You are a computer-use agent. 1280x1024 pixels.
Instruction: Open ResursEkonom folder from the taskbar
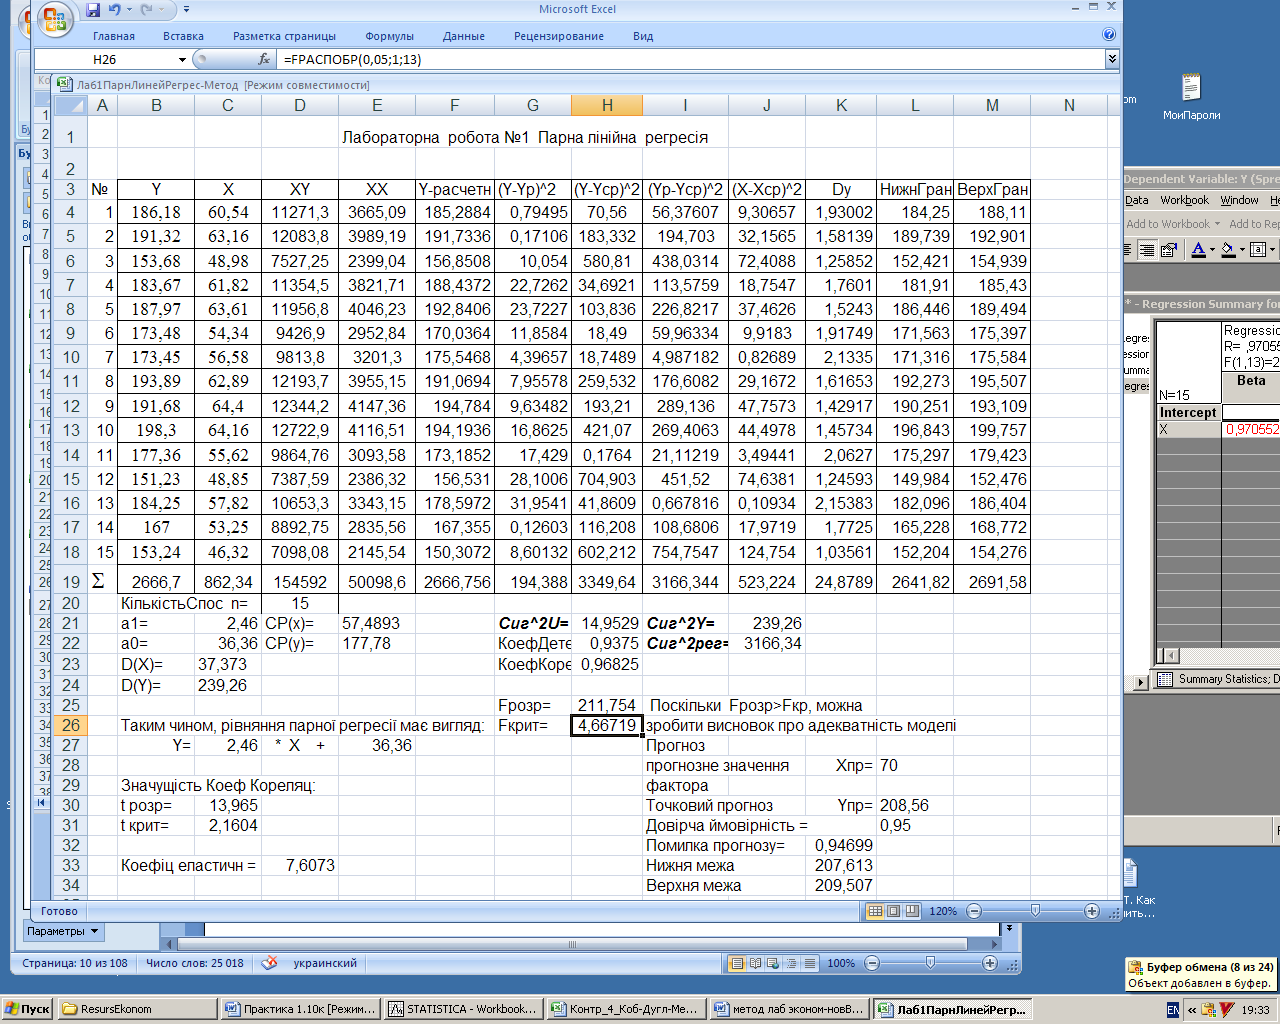(x=137, y=1009)
